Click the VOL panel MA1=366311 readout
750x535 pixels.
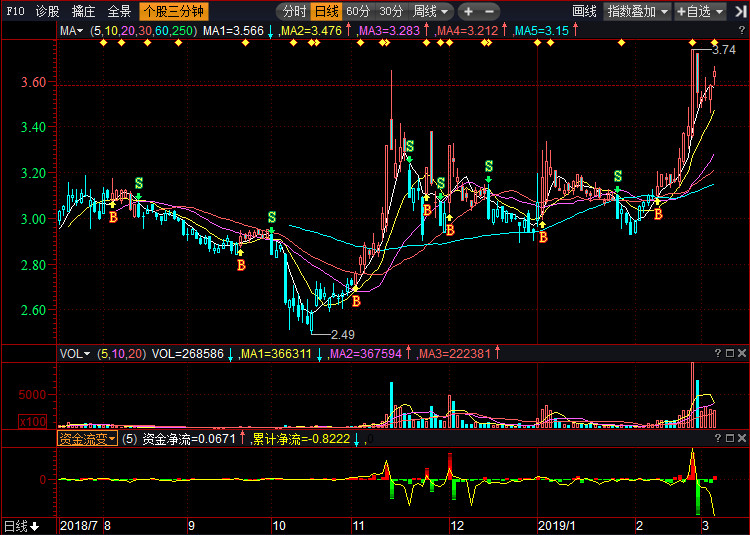coord(276,354)
